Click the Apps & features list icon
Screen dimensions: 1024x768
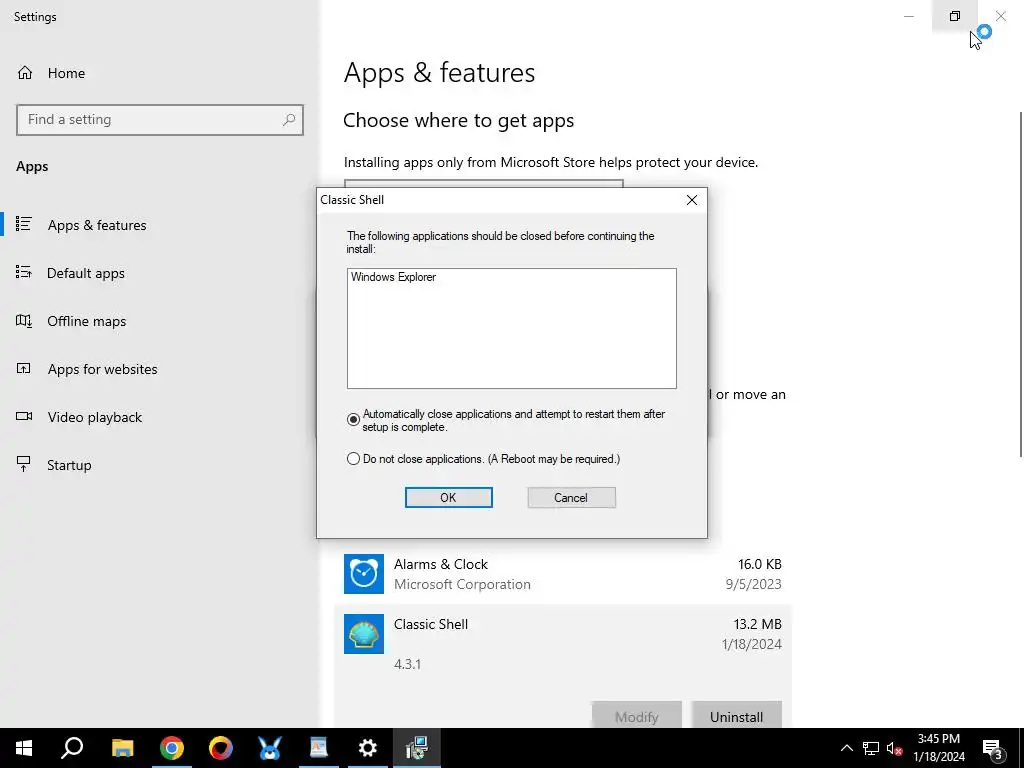[x=24, y=224]
